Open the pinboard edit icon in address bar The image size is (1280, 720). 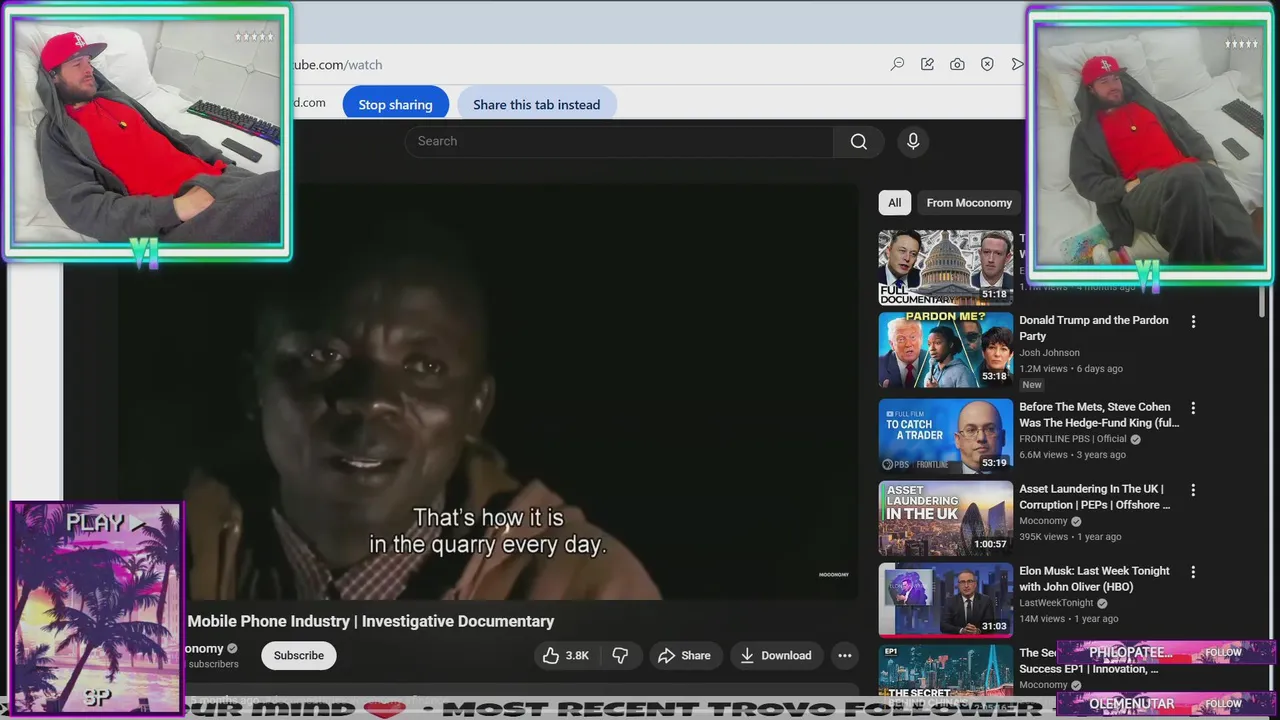[928, 64]
